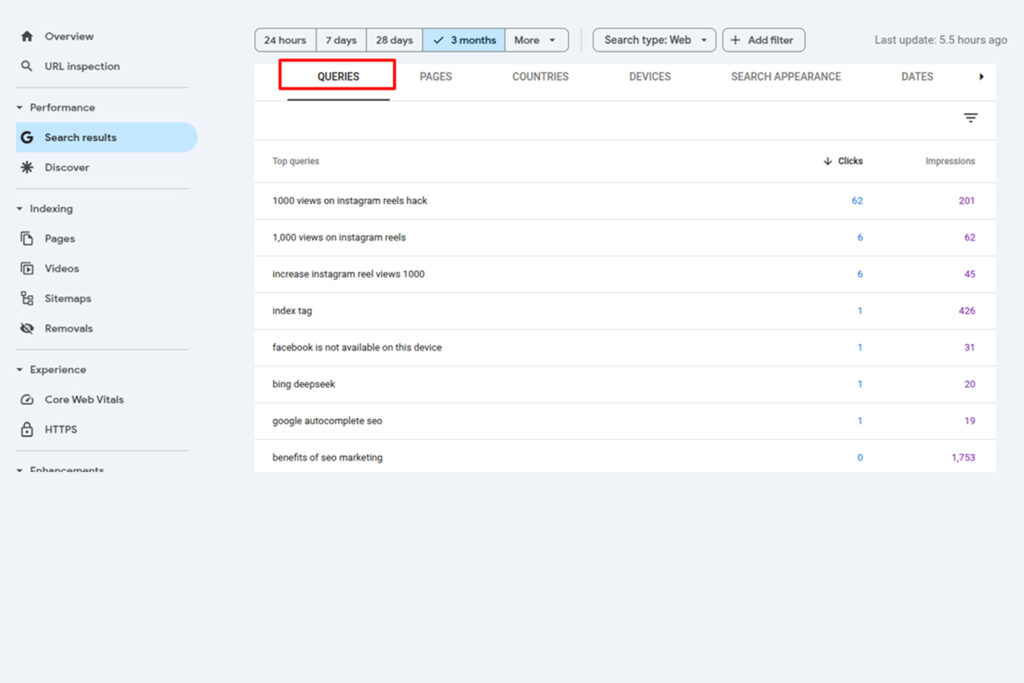1024x683 pixels.
Task: Select query 'facebook is not available on this device'
Action: pyautogui.click(x=357, y=347)
